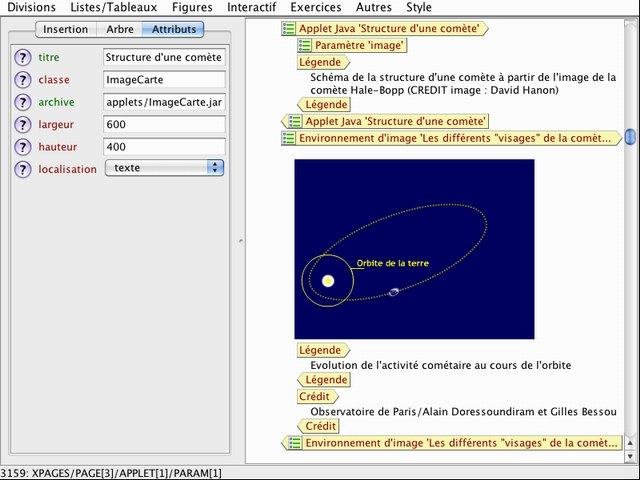This screenshot has width=640, height=480.
Task: Open the Style menu
Action: pyautogui.click(x=419, y=7)
